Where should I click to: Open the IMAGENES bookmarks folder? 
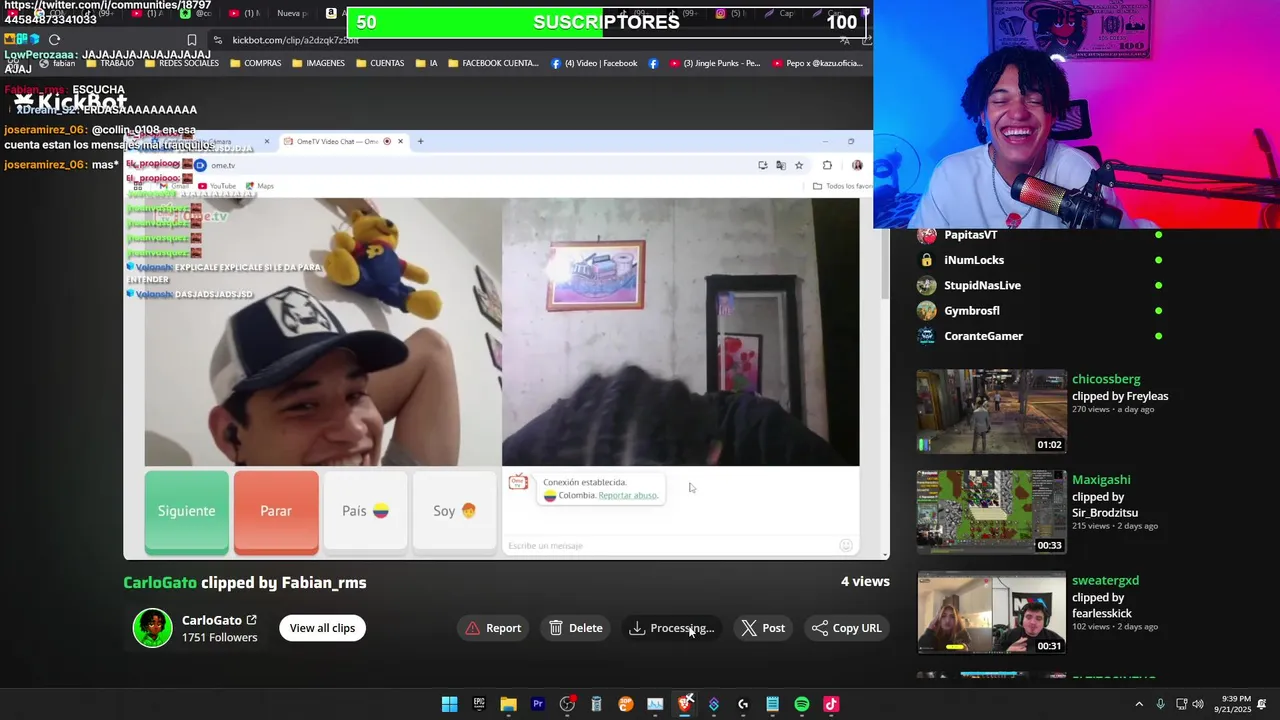pos(318,63)
